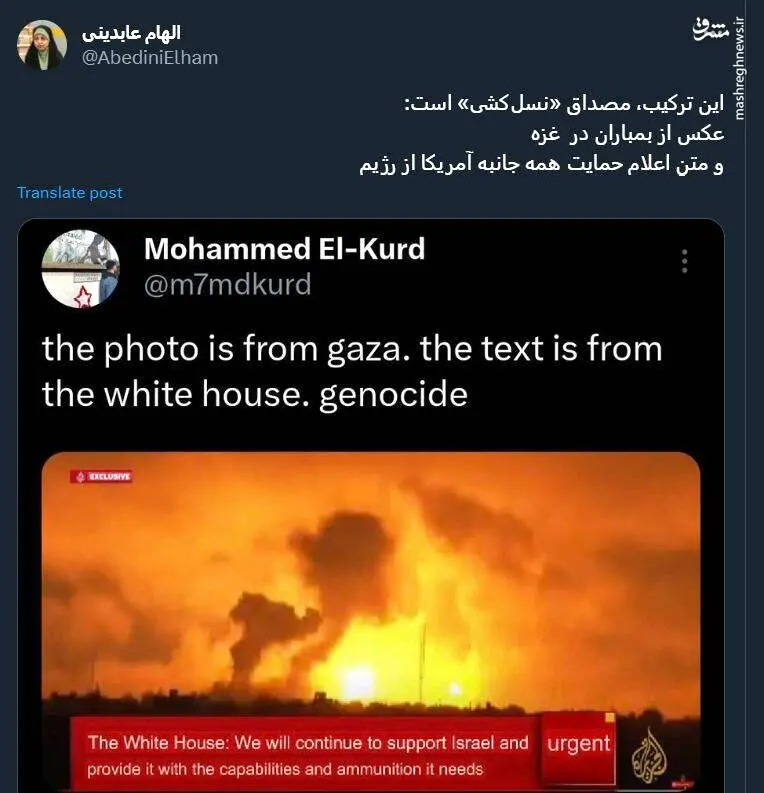Open the three-dot menu on quoted tweet
The image size is (764, 793).
coord(685,261)
